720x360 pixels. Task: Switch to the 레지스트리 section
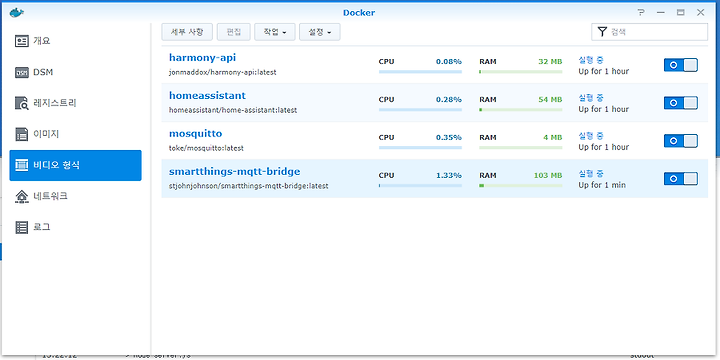point(75,103)
